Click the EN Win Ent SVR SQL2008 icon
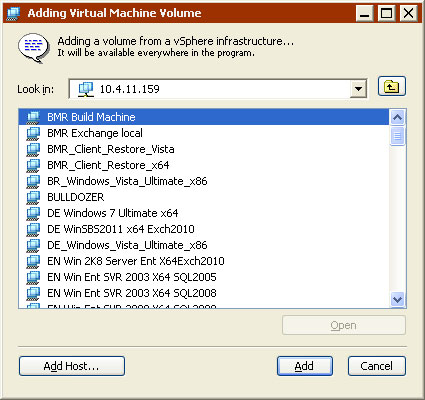Viewport: 425px width, 400px height. point(33,293)
